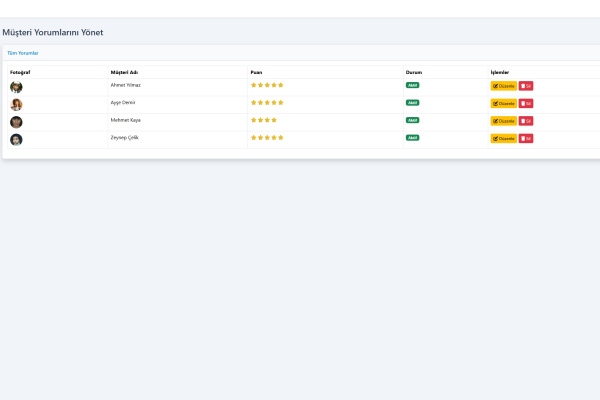Delete Zeynep Çelik's review

[x=526, y=138]
